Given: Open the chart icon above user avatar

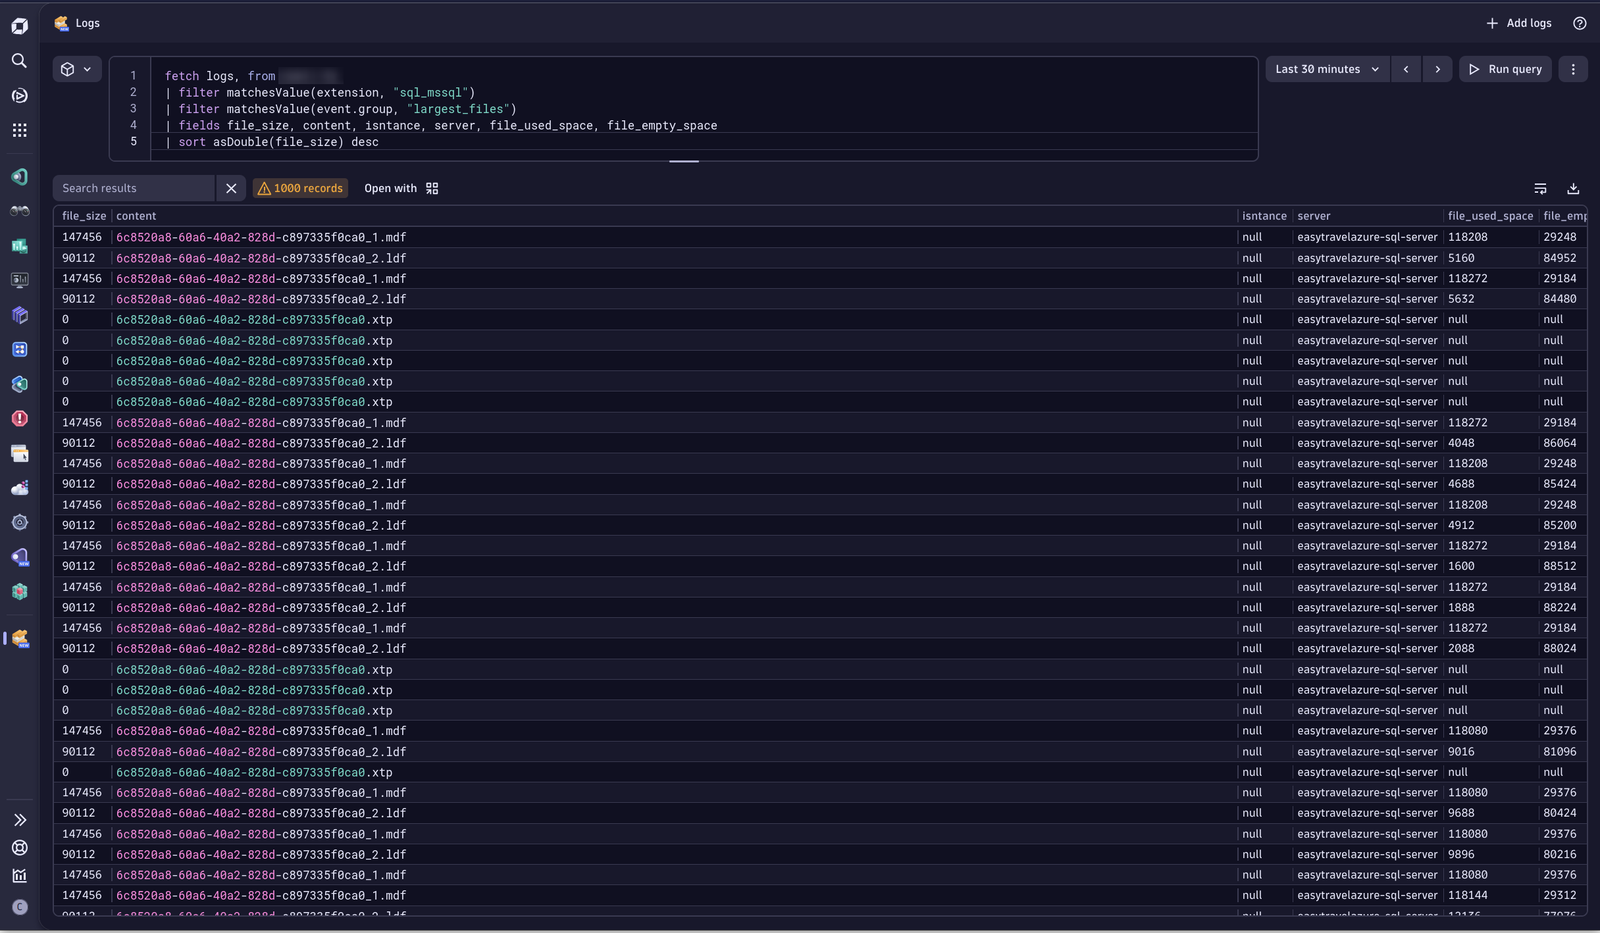Looking at the screenshot, I should [19, 876].
